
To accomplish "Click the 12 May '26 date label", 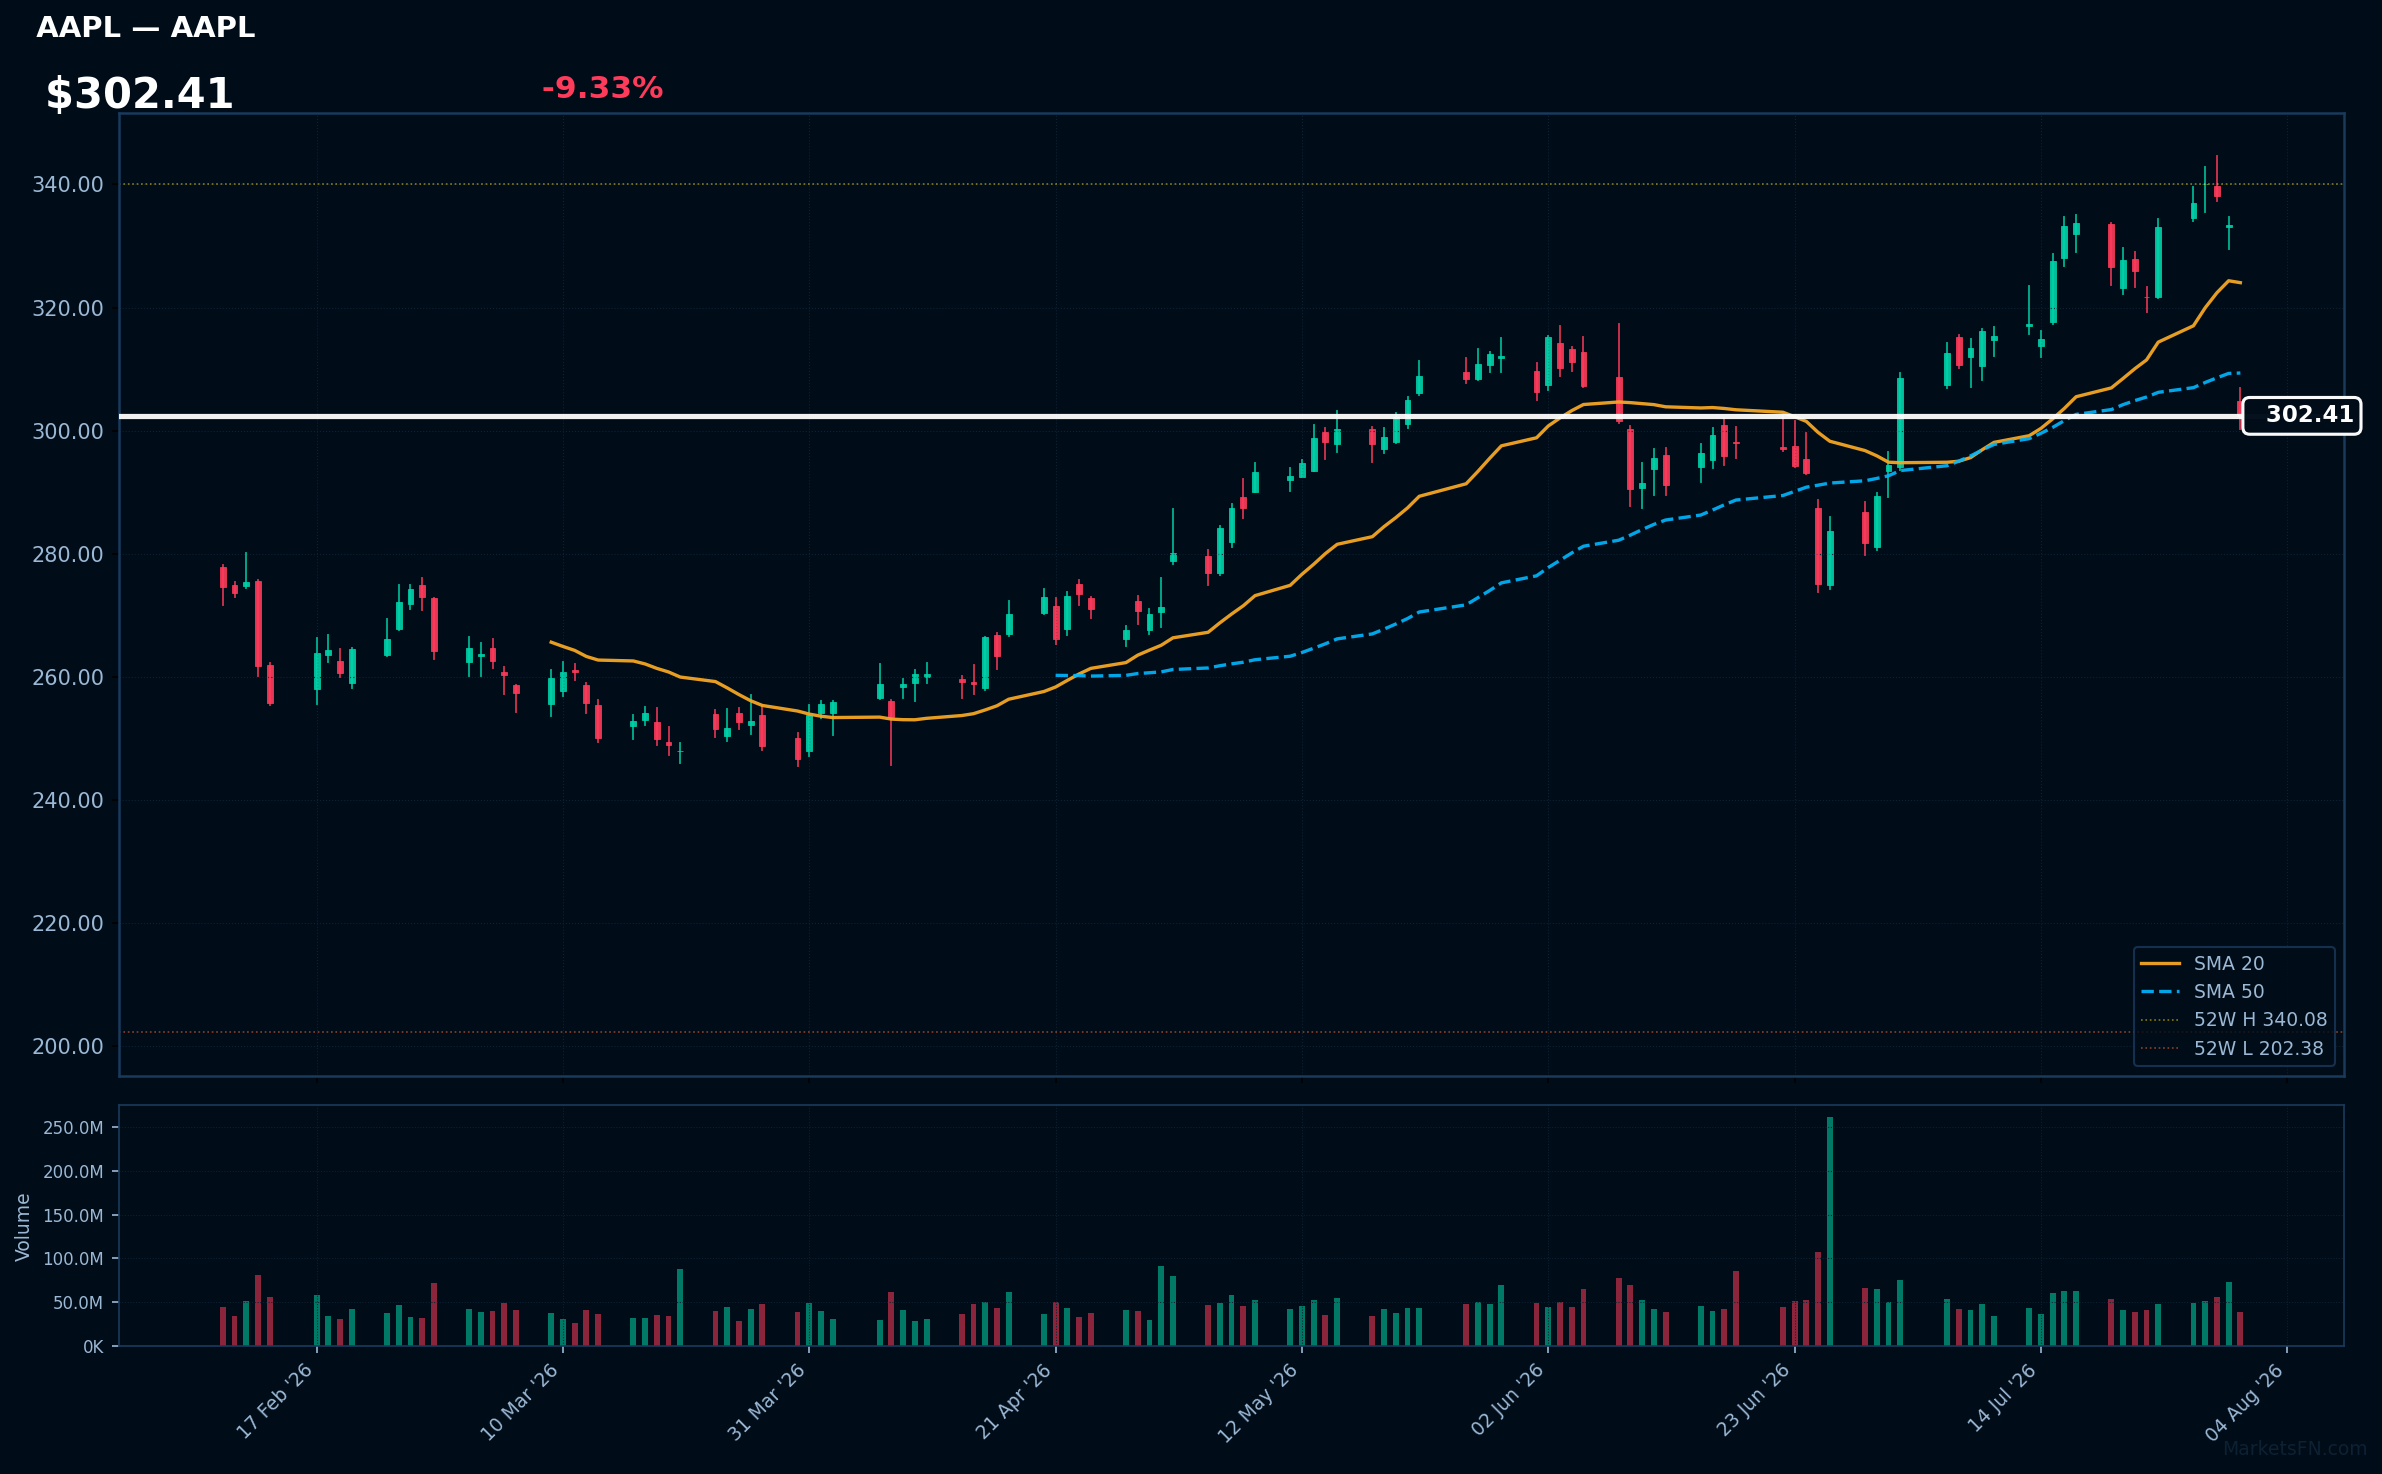I will click(1258, 1403).
